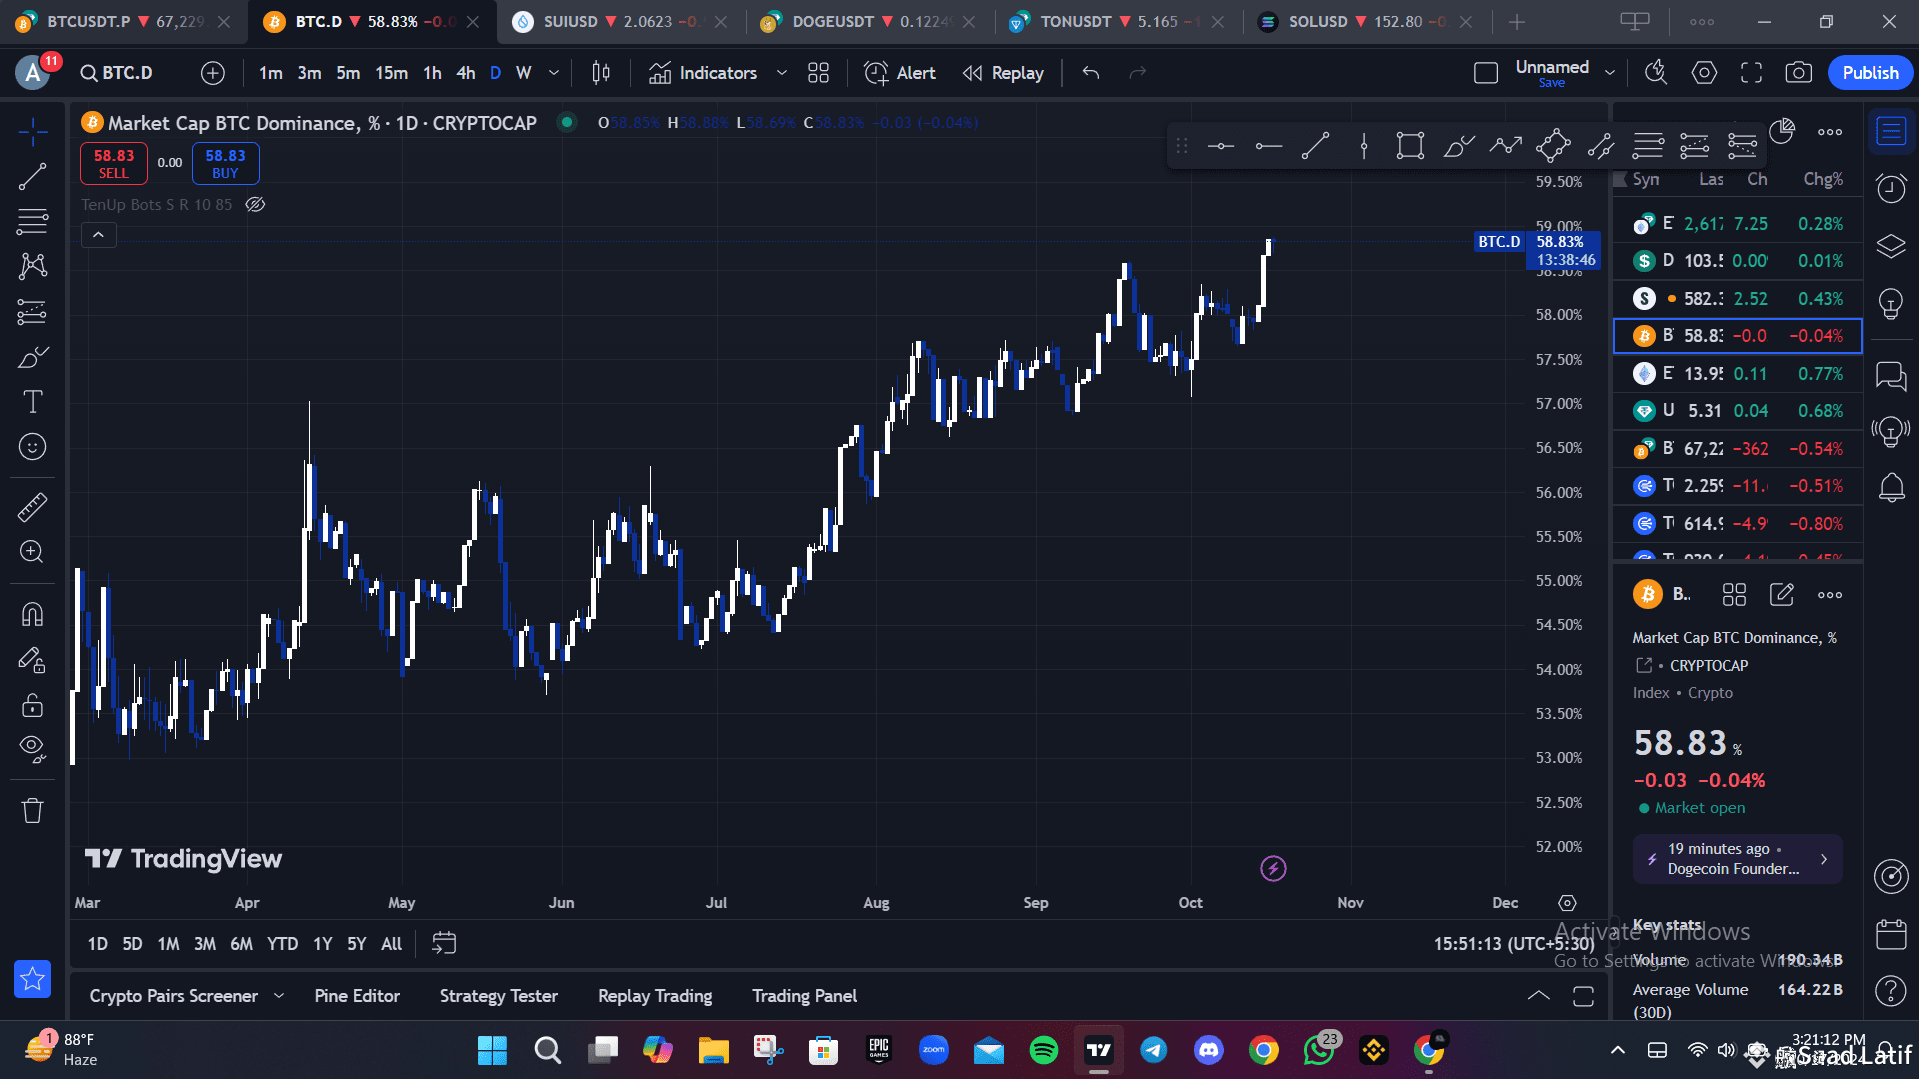
Task: Open Telegram from the taskbar
Action: tap(1153, 1050)
